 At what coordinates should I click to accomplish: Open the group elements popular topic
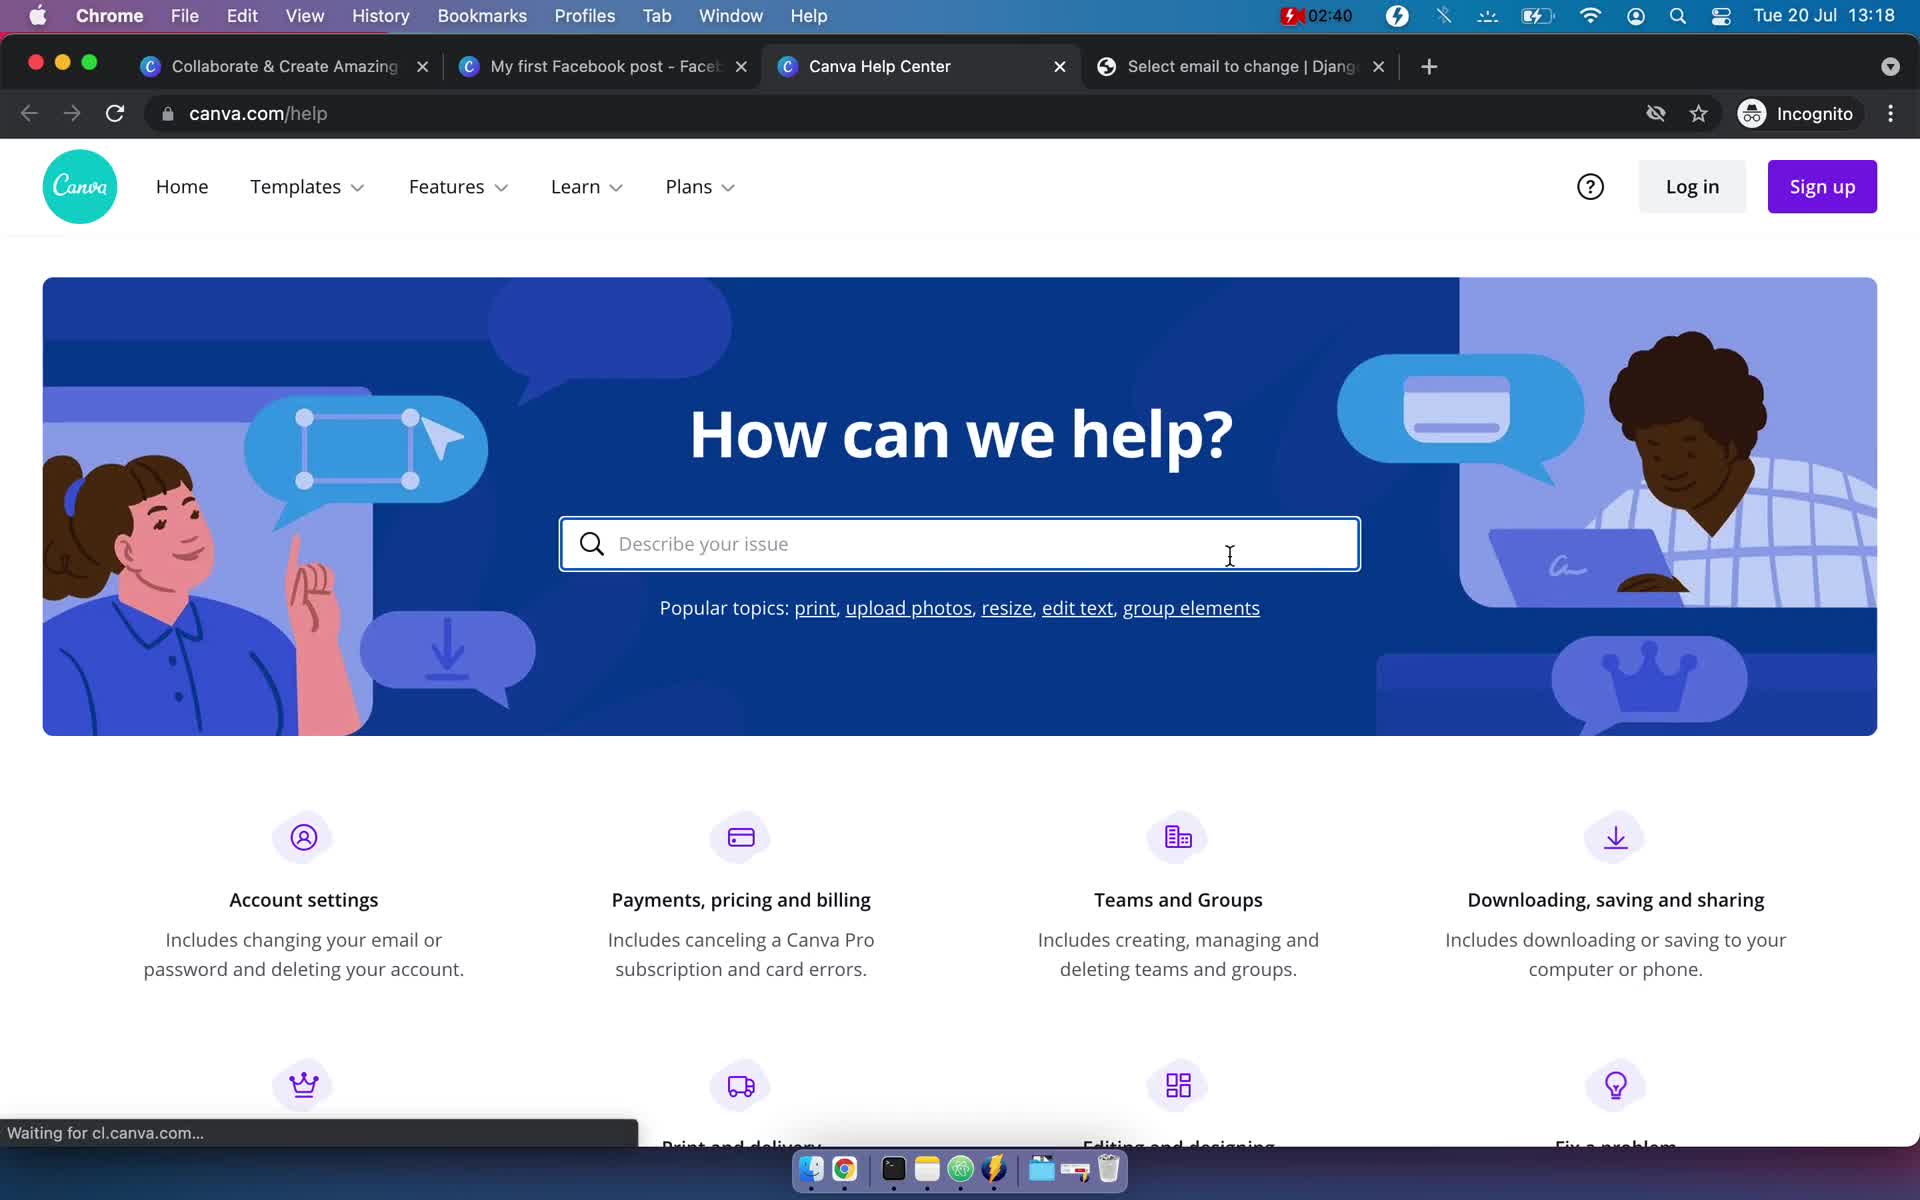point(1191,608)
